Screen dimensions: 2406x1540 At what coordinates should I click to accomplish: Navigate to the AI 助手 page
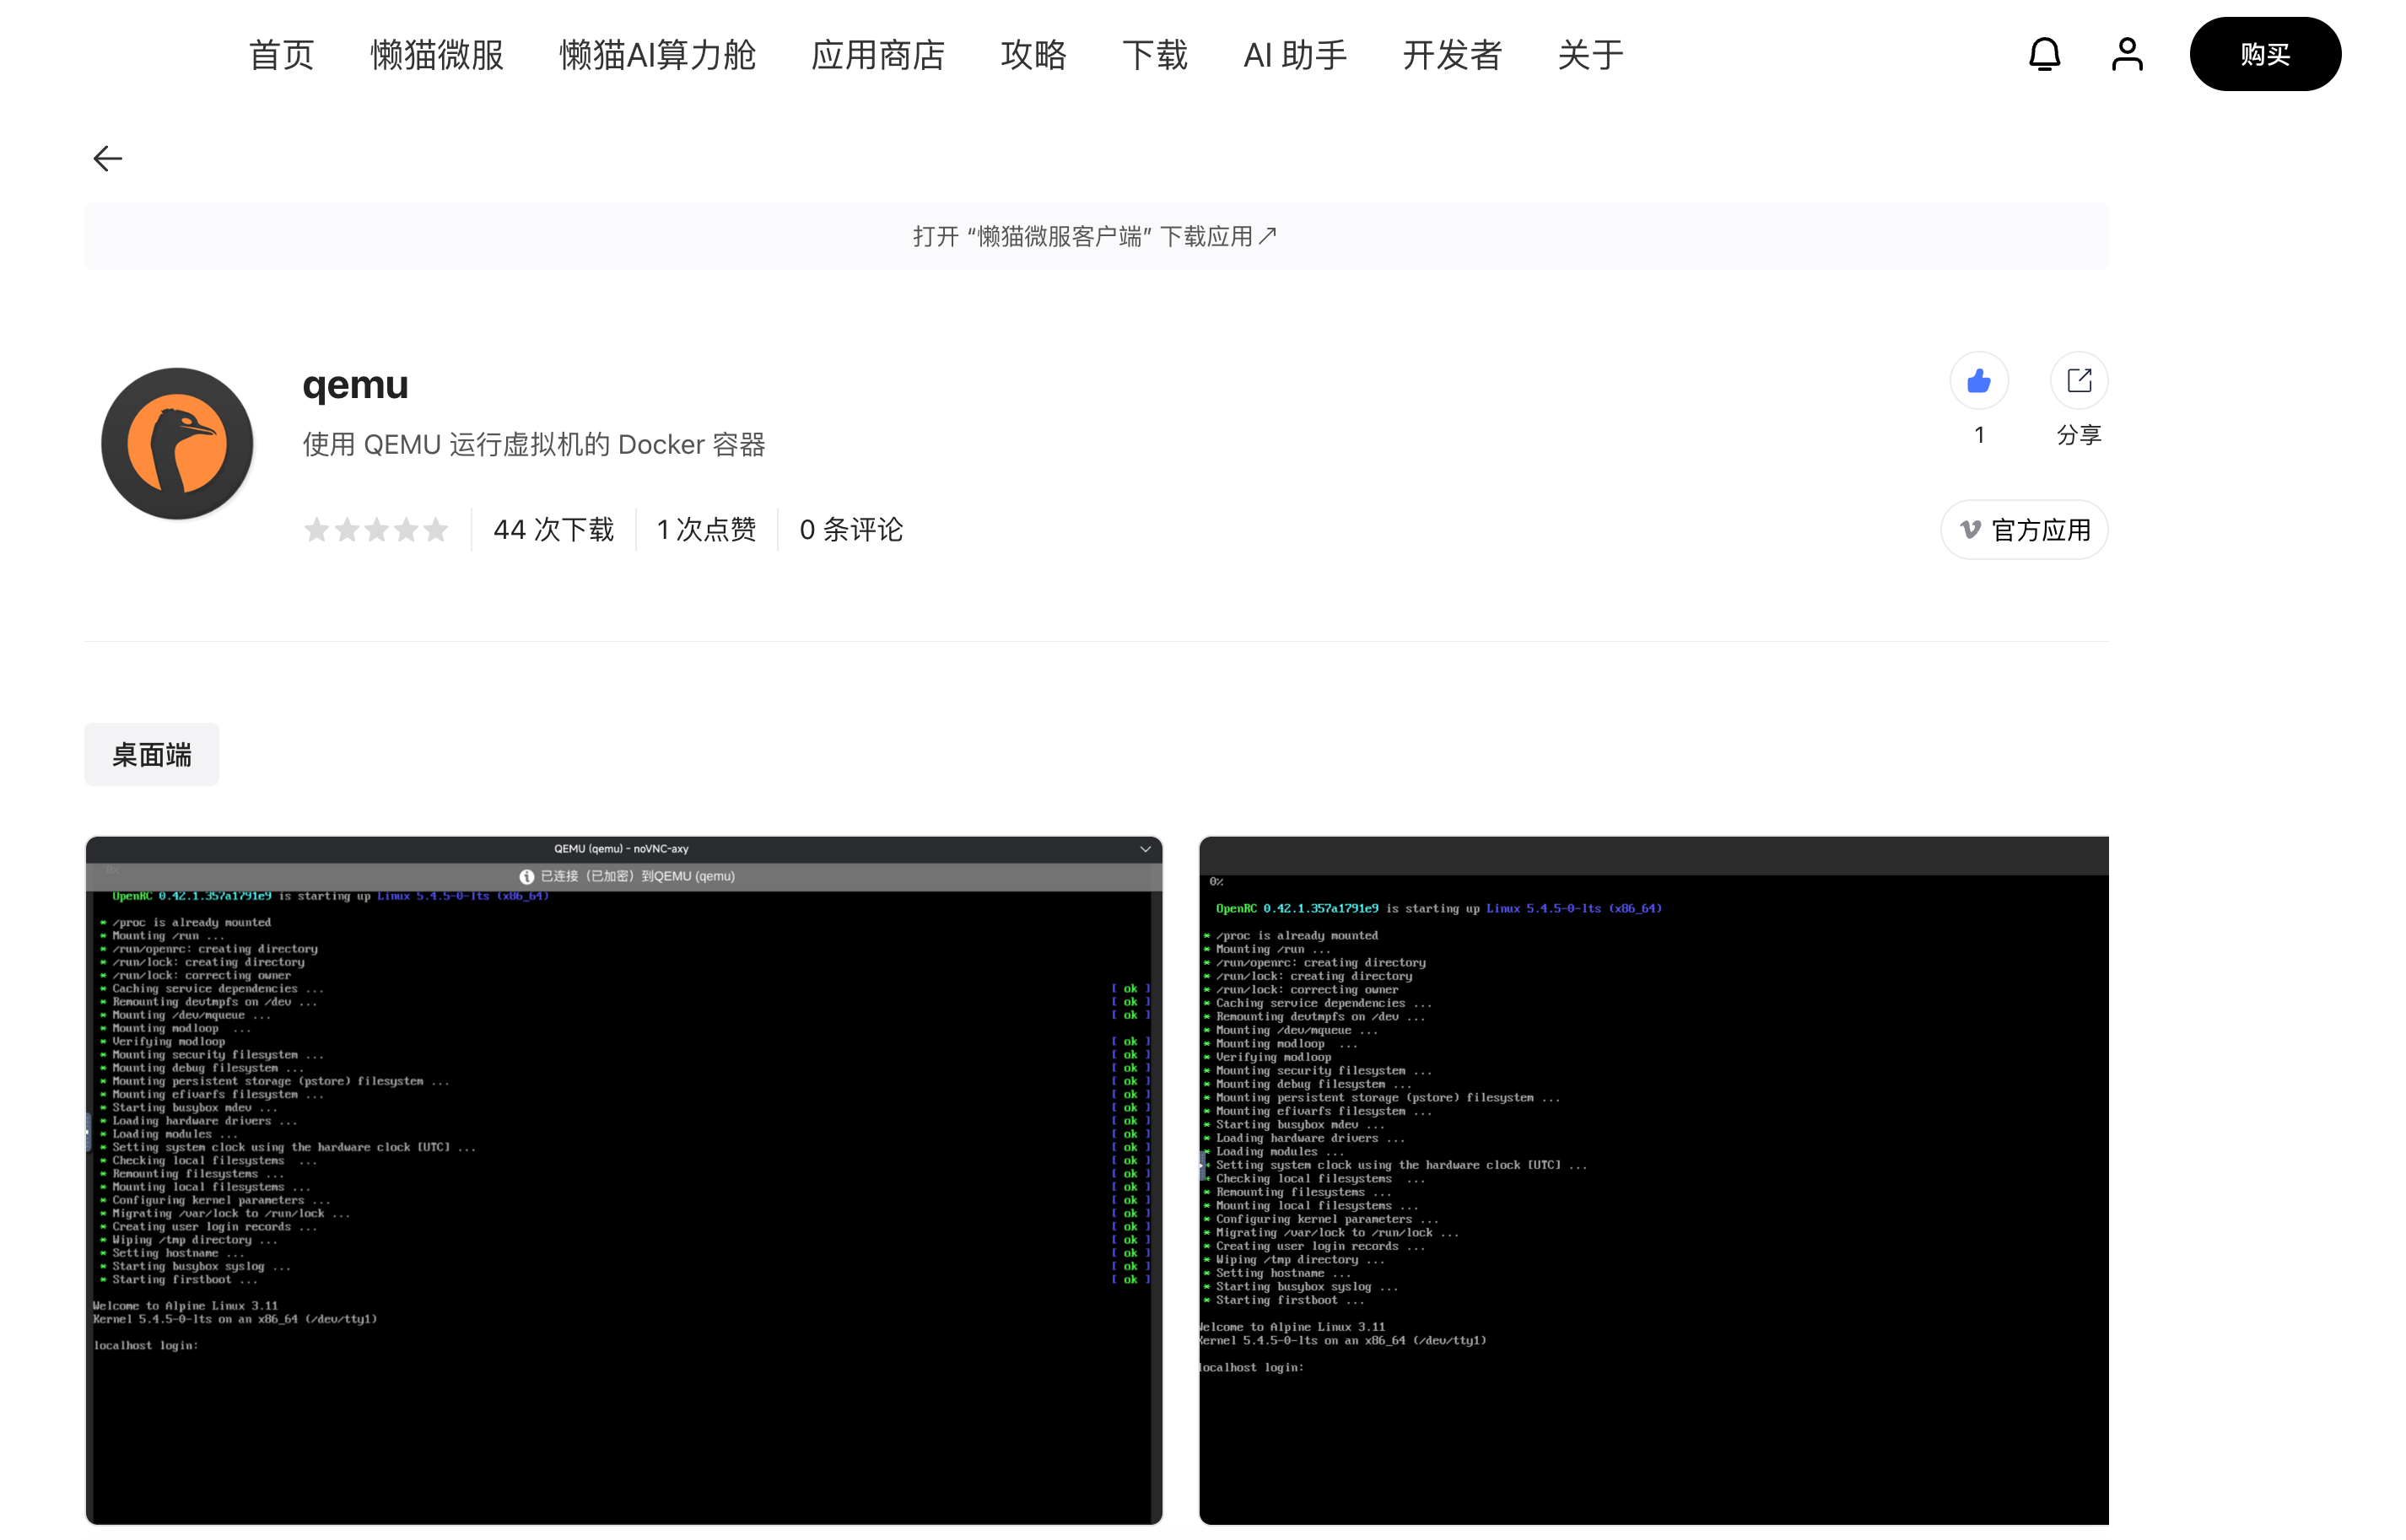(1294, 55)
